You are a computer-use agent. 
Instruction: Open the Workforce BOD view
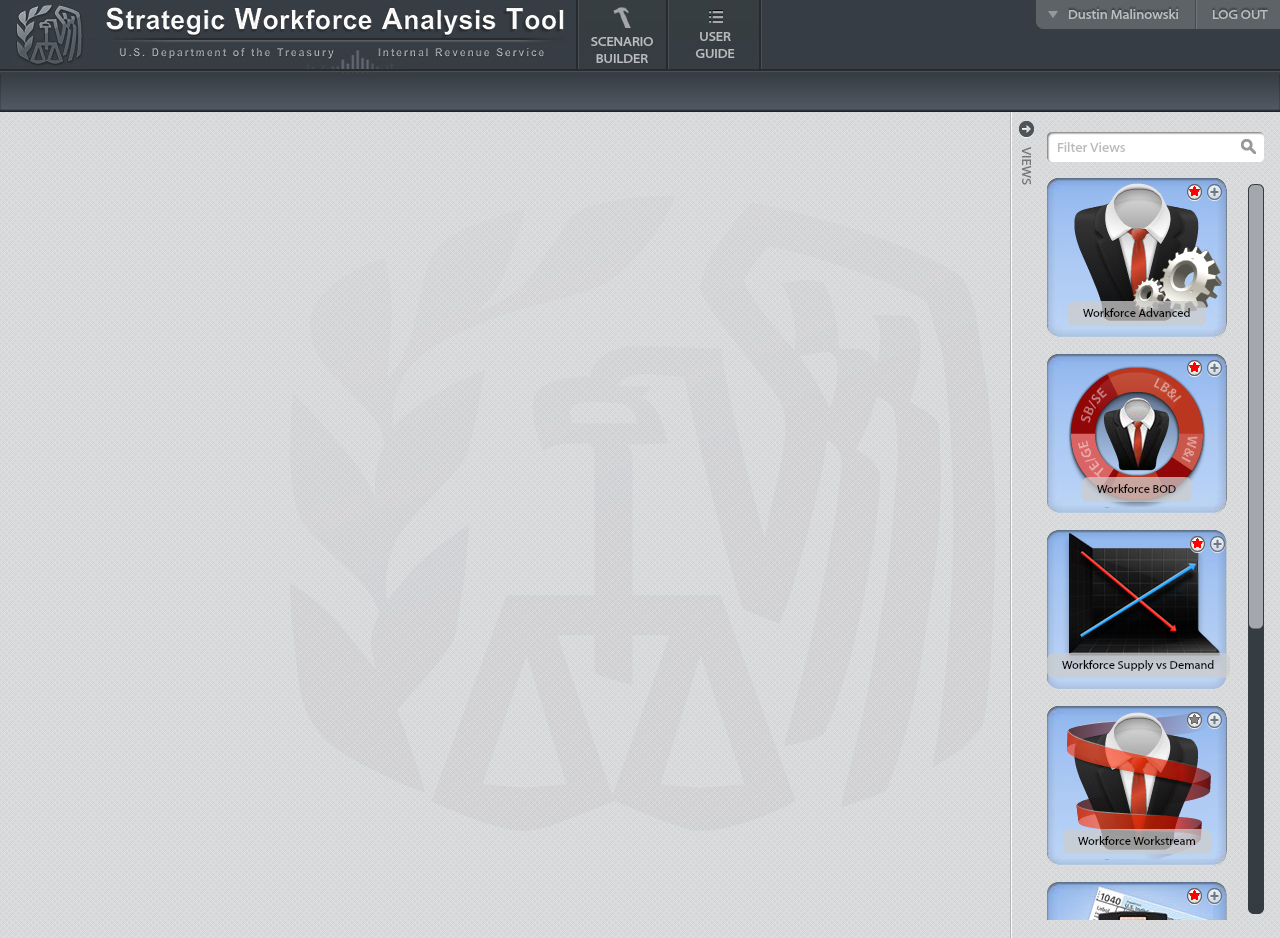tap(1136, 435)
